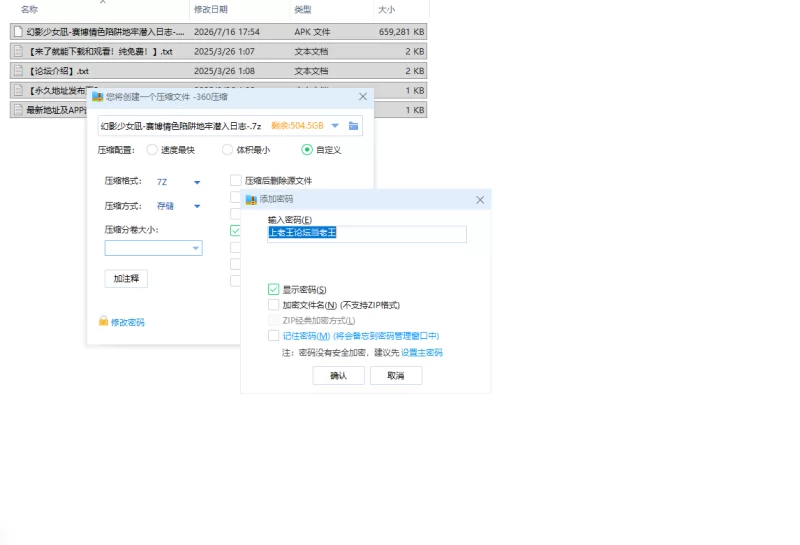Image resolution: width=800 pixels, height=545 pixels.
Task: Click the greyed ZIP经典加密方式(L) checkbox
Action: click(x=273, y=320)
